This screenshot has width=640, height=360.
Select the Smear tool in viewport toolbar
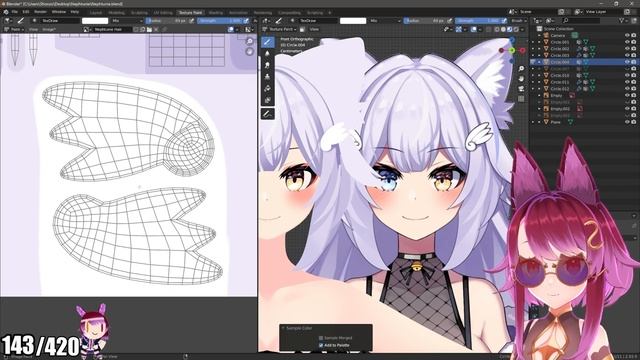tap(267, 65)
